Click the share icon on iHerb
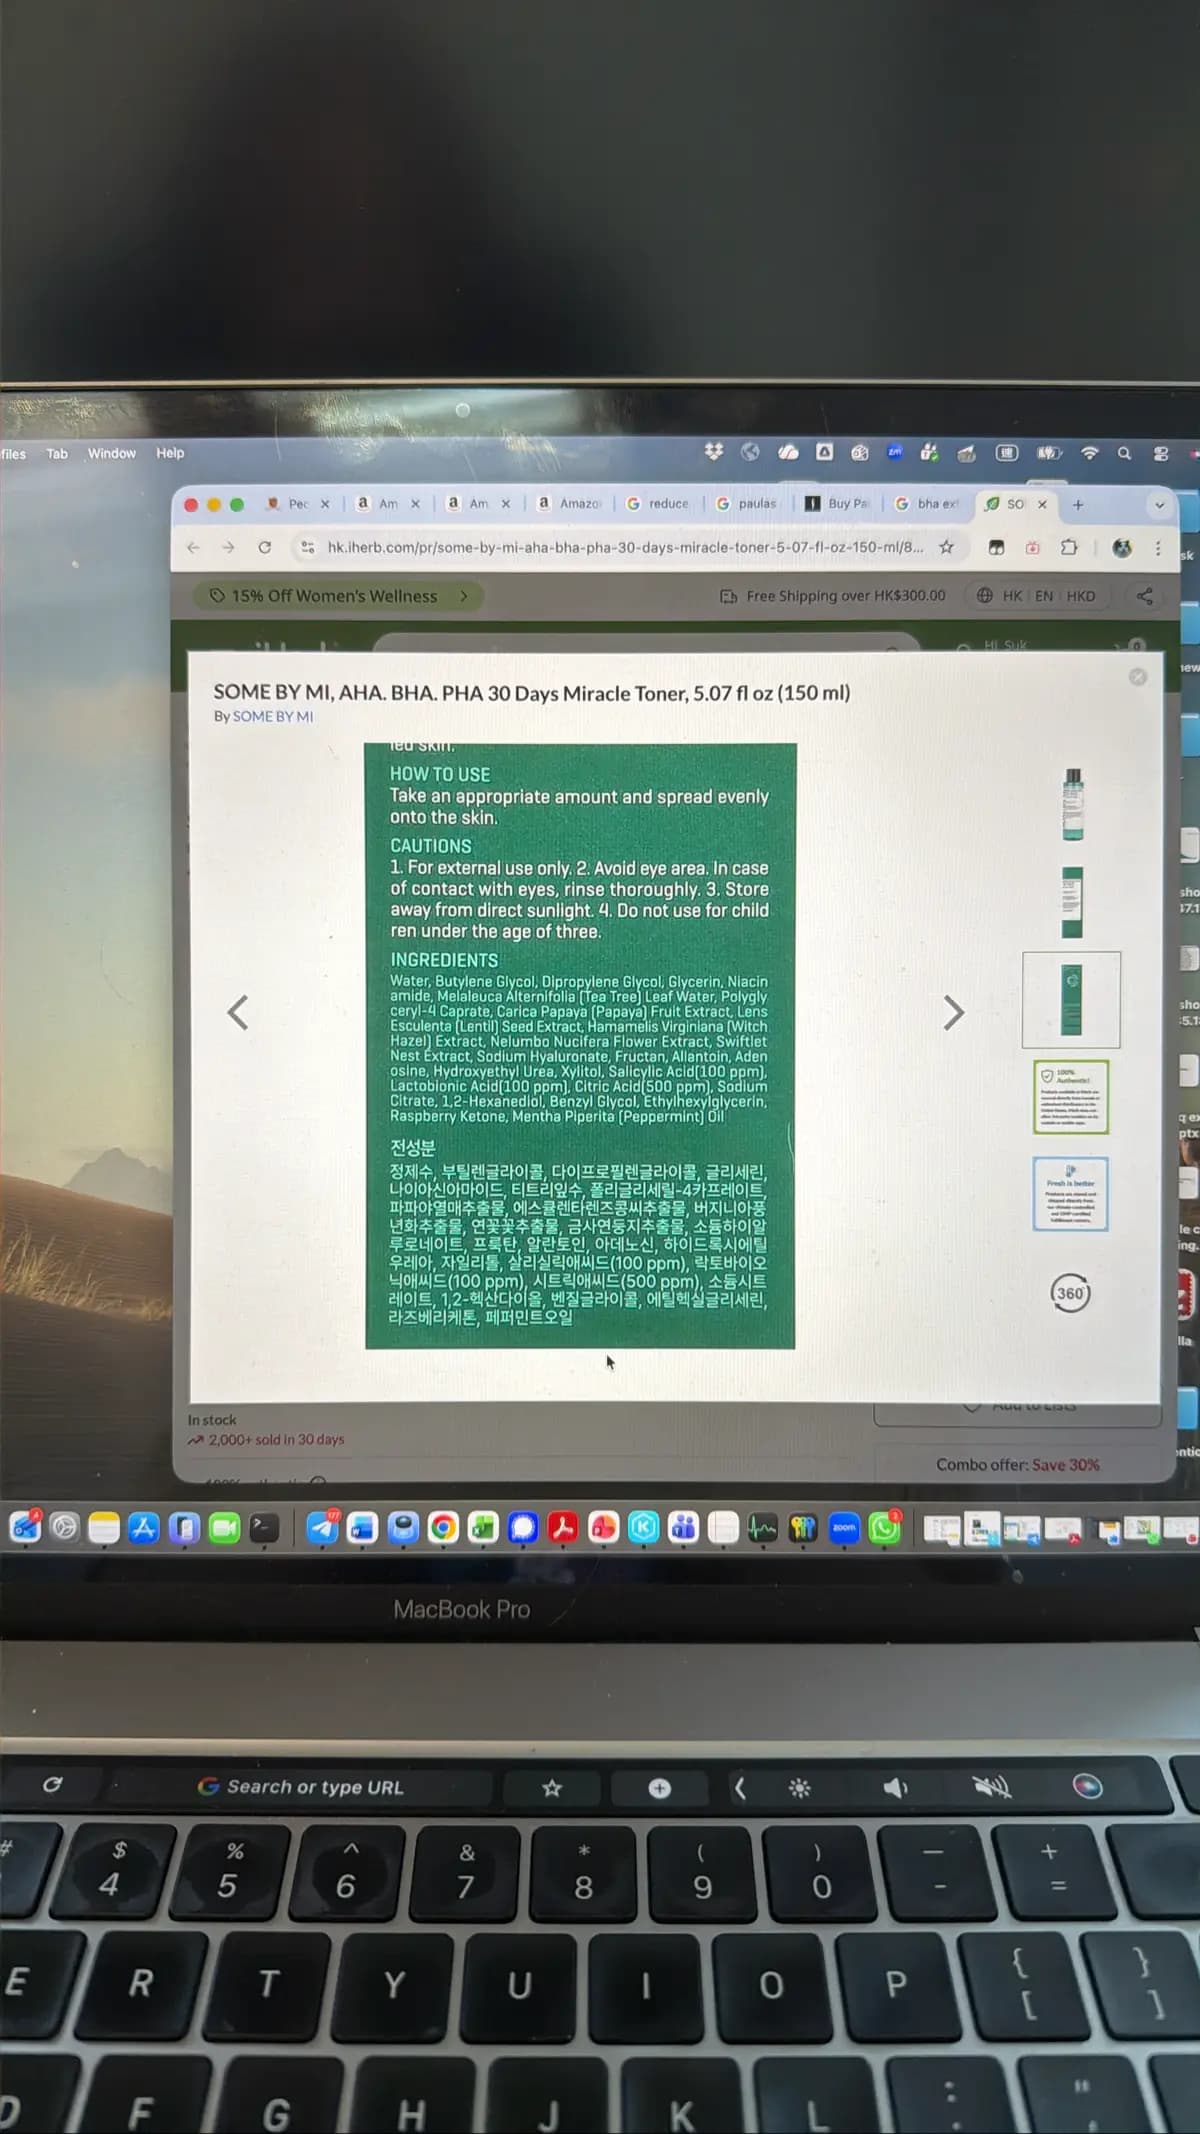 click(1145, 596)
